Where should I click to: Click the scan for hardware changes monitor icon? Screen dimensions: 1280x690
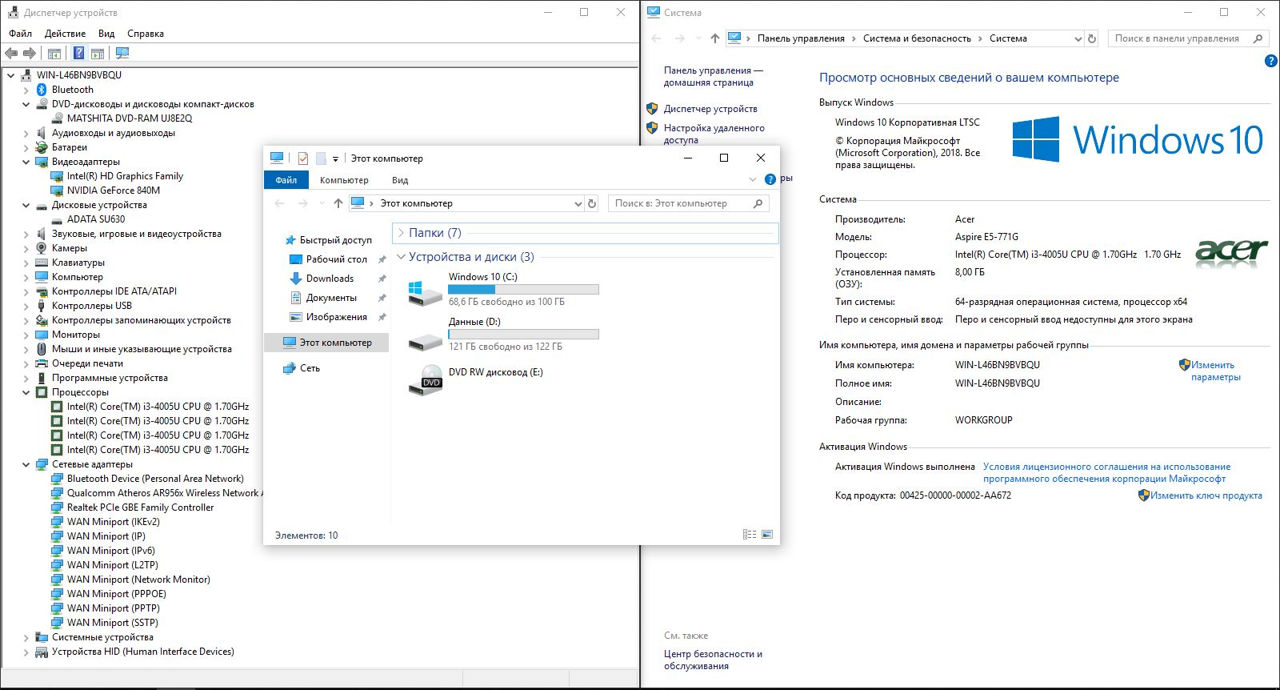pyautogui.click(x=122, y=53)
